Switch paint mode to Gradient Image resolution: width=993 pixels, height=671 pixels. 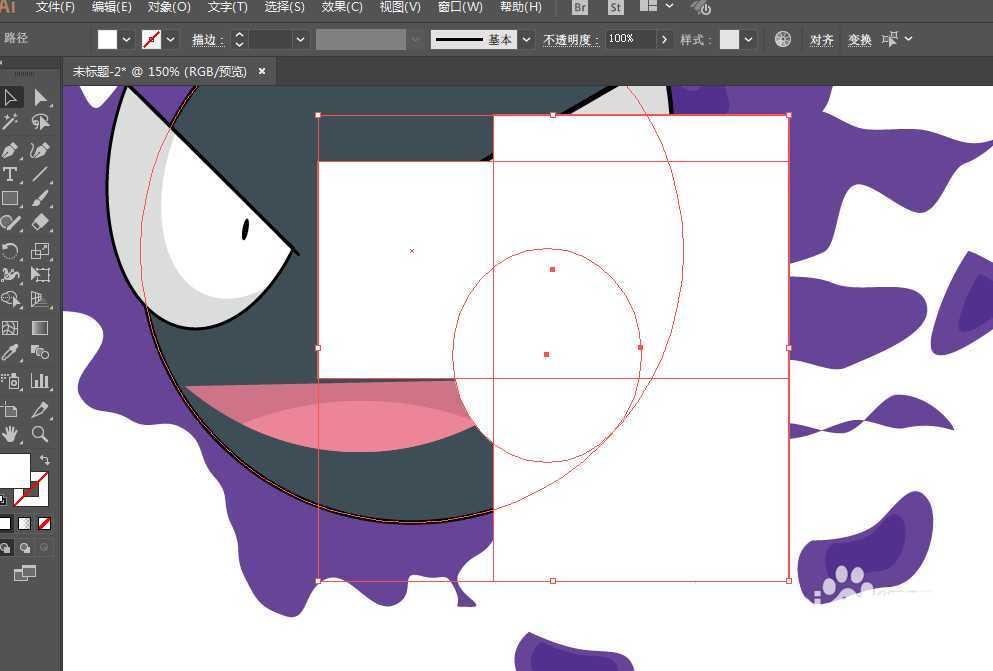point(24,523)
